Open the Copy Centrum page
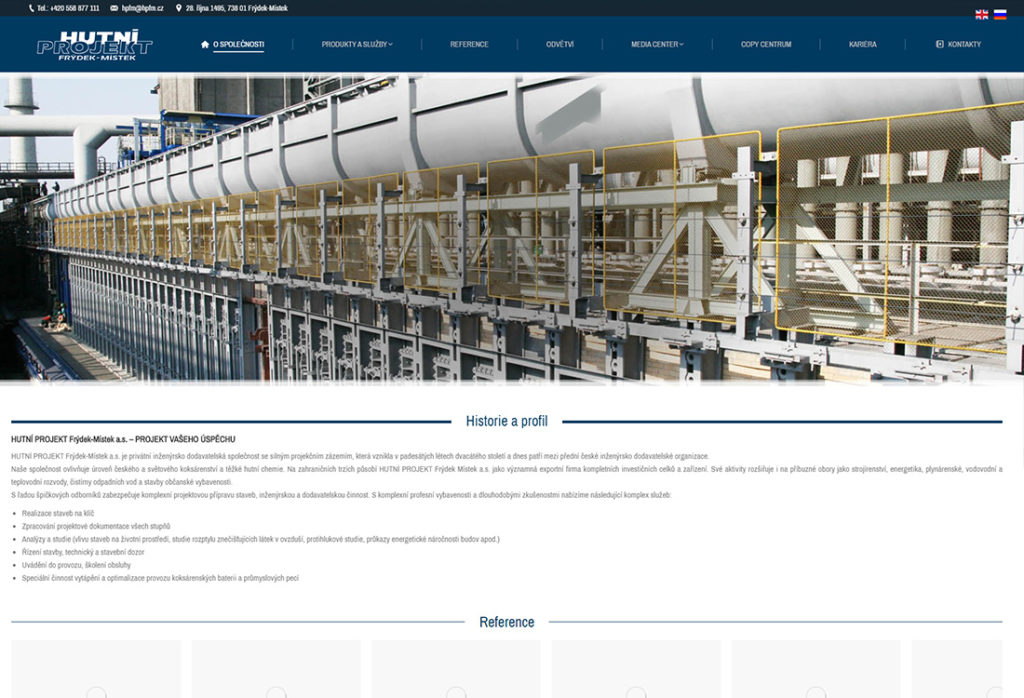Image resolution: width=1024 pixels, height=698 pixels. [765, 44]
